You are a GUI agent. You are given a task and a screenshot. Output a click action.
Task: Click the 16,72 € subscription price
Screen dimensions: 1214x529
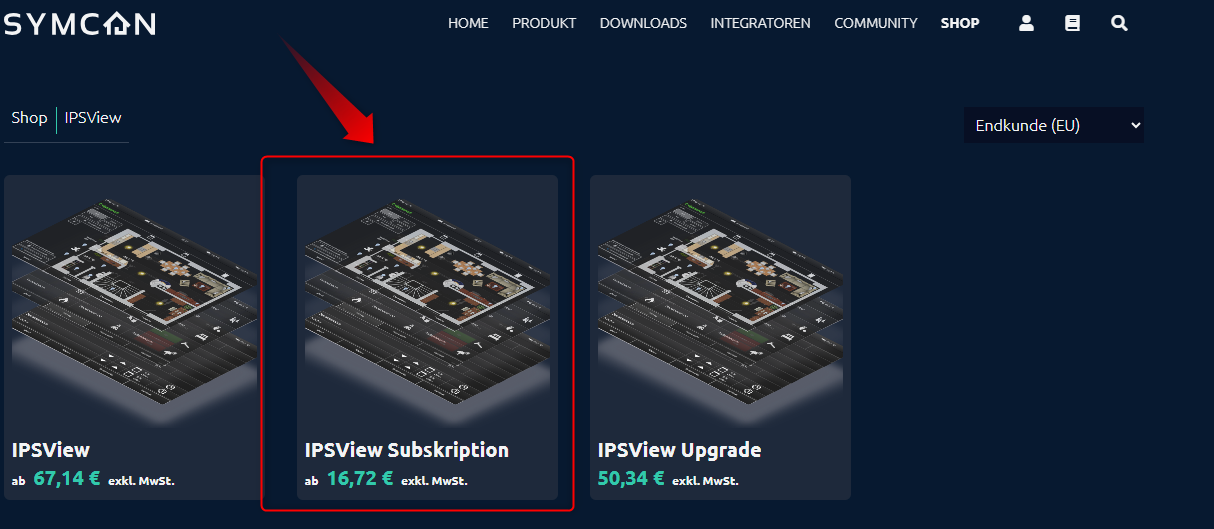point(360,479)
